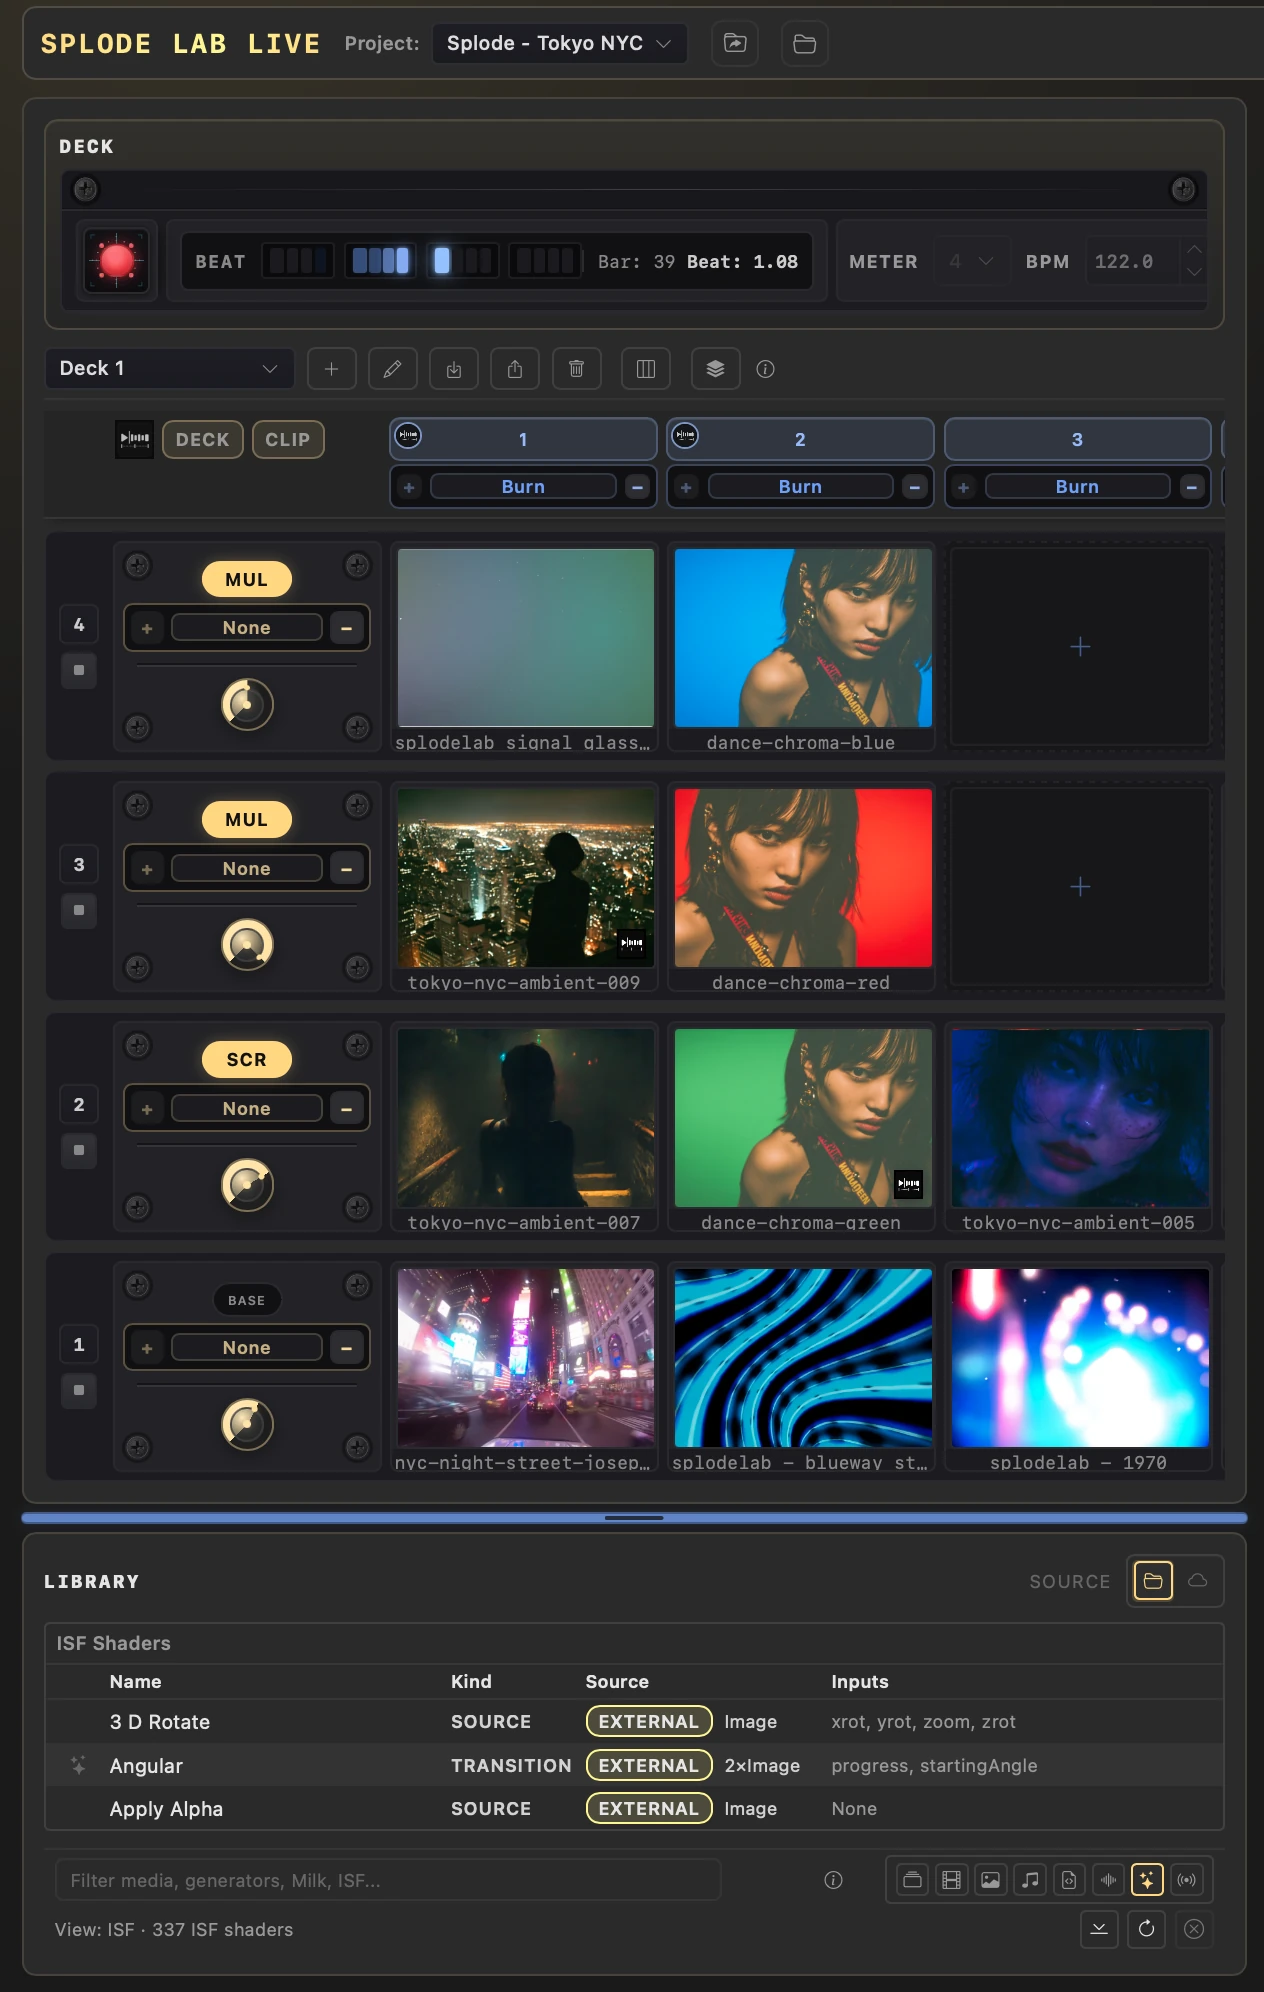Open the None effect selector on layer 4
Viewport: 1264px width, 1992px height.
click(247, 628)
